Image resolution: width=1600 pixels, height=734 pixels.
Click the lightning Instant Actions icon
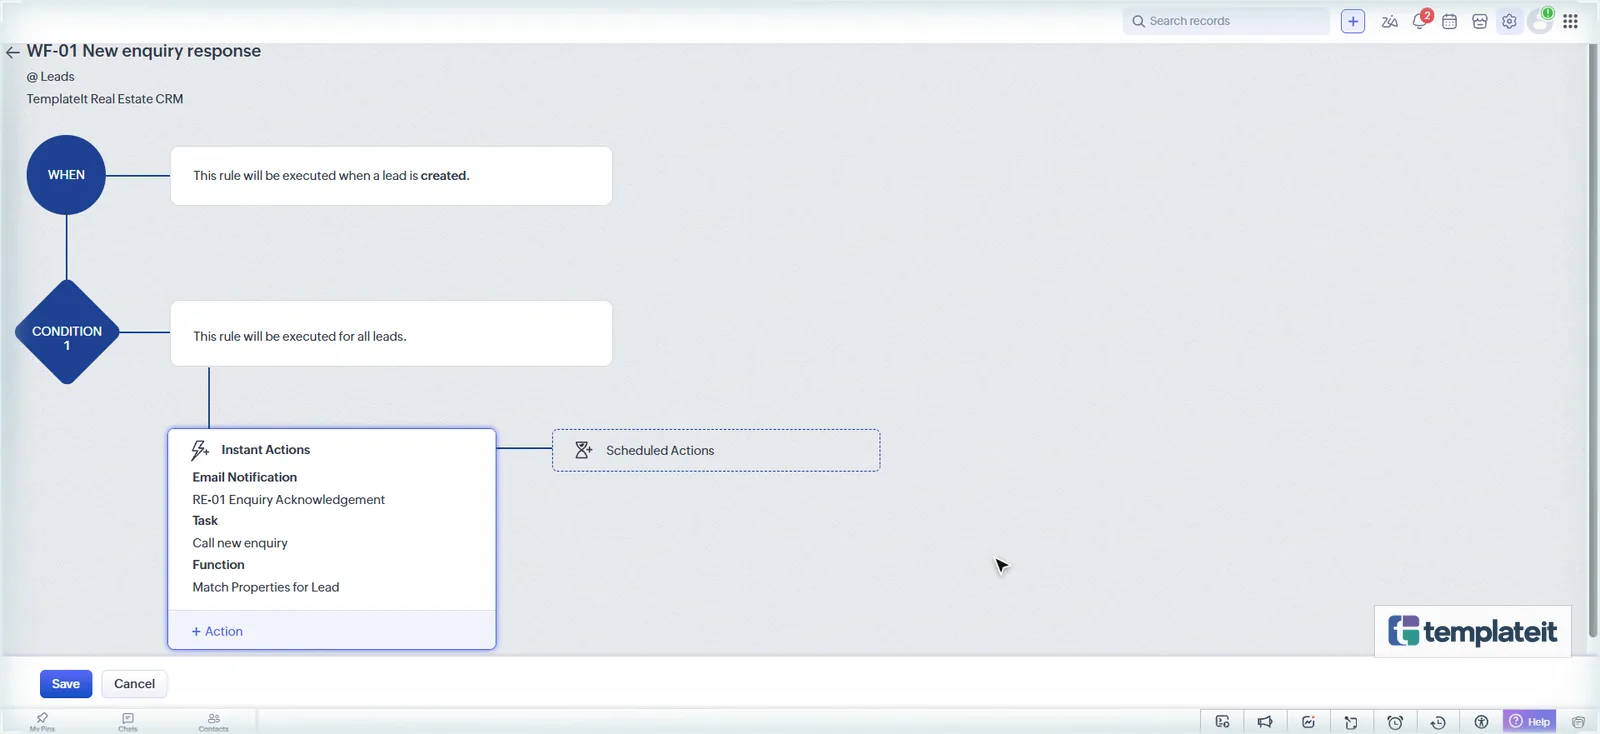pos(200,450)
